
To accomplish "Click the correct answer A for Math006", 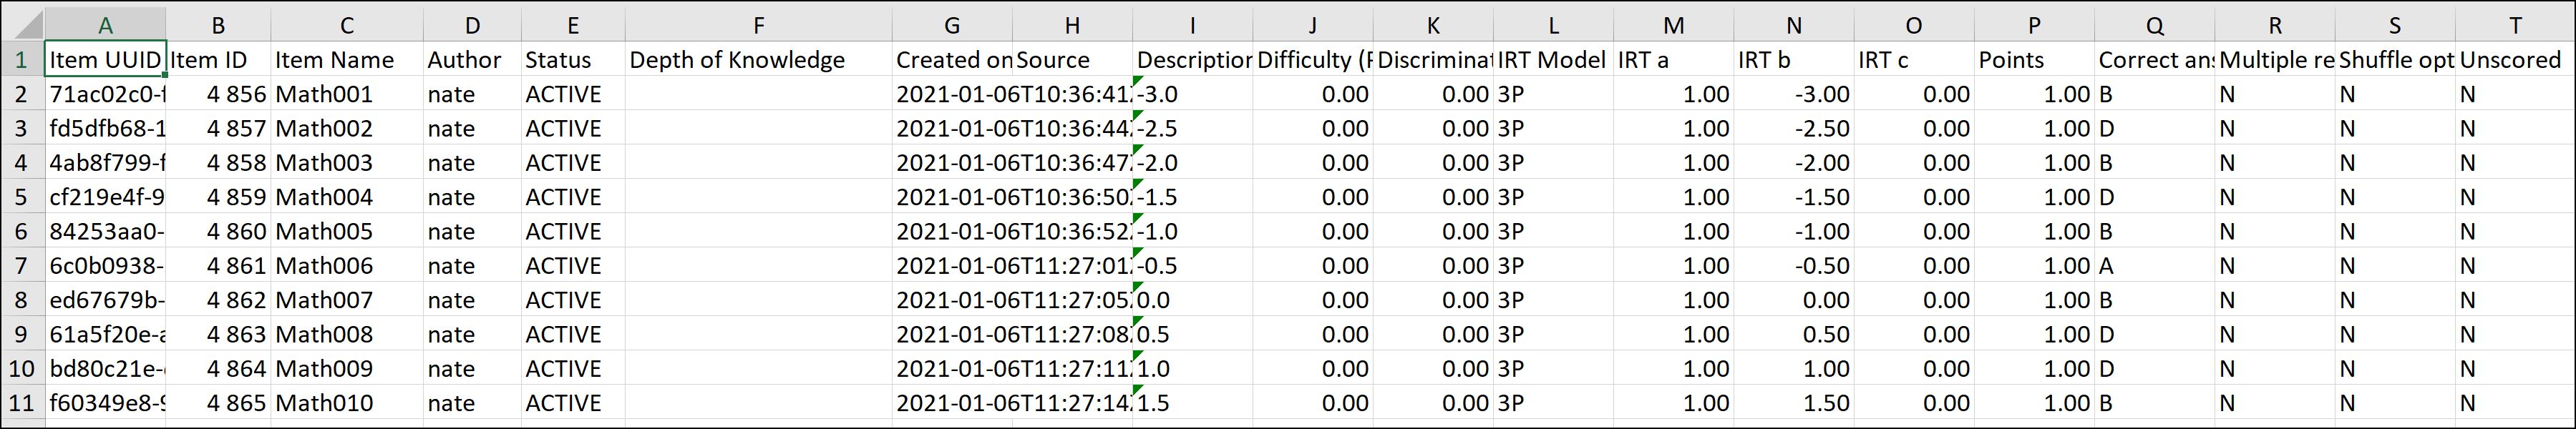I will point(2154,266).
